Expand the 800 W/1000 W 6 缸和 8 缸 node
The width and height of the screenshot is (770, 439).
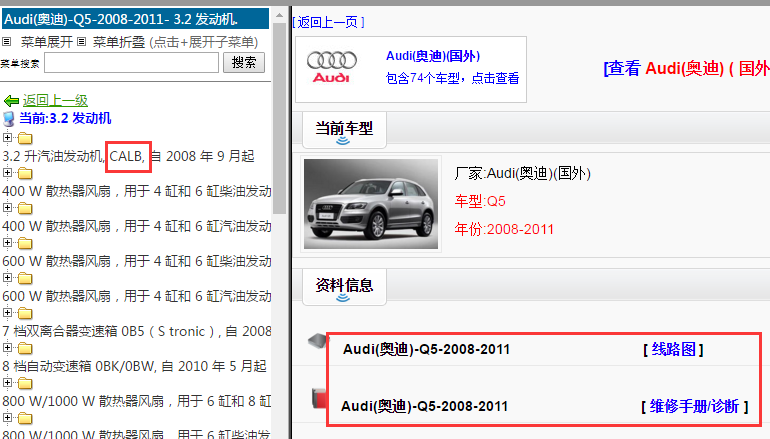pyautogui.click(x=7, y=382)
